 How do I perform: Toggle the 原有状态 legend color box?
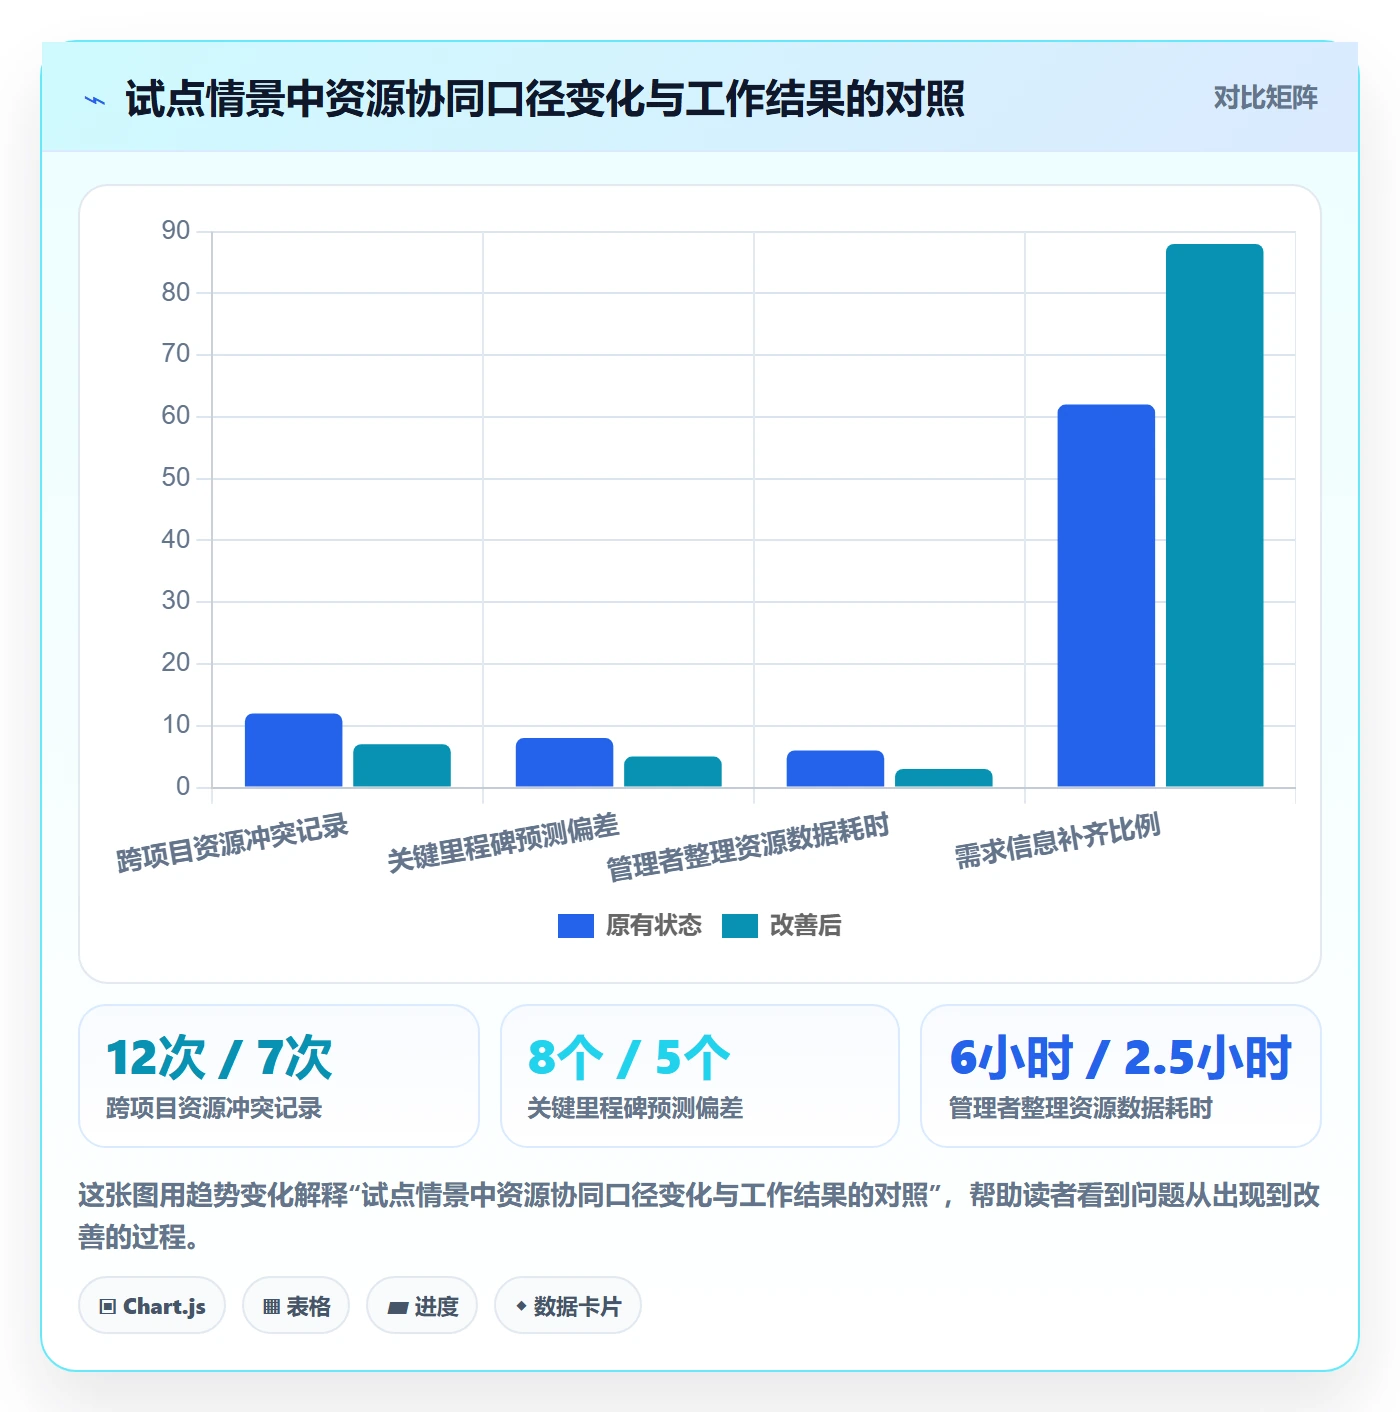(x=575, y=926)
